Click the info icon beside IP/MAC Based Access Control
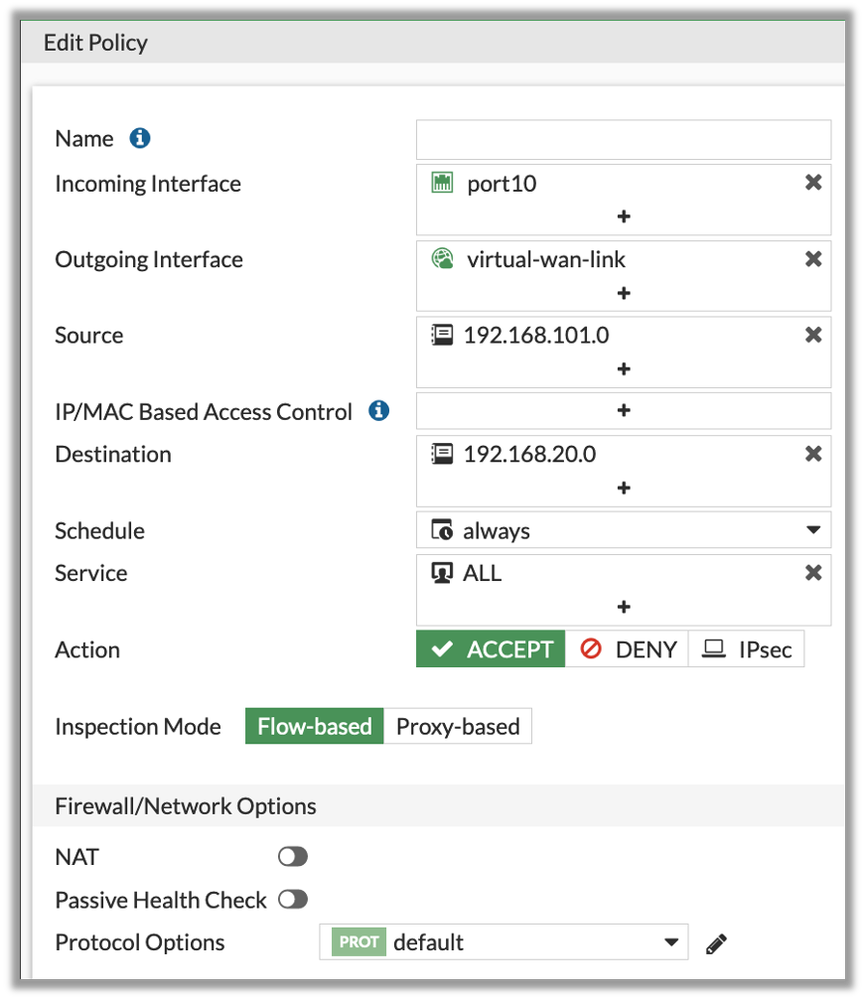This screenshot has width=864, height=999. pos(379,411)
